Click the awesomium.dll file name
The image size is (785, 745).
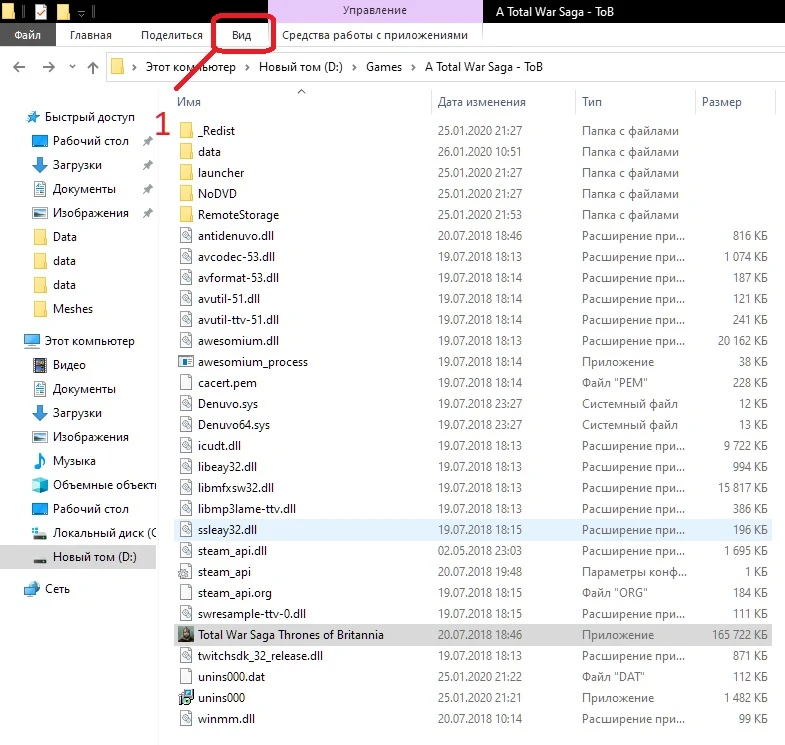[238, 340]
